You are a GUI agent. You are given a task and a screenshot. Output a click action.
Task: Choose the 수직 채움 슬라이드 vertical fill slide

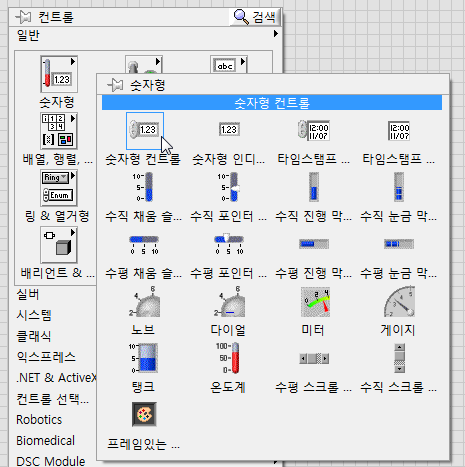143,187
